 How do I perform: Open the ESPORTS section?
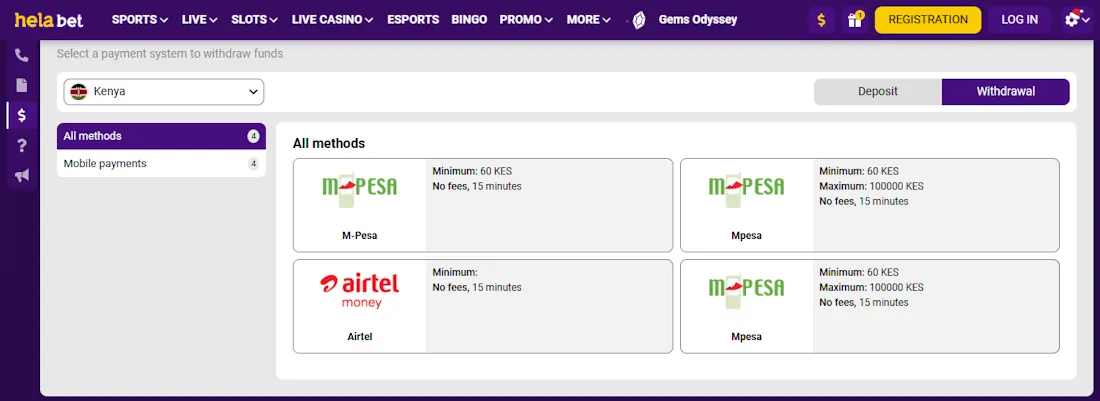[413, 20]
